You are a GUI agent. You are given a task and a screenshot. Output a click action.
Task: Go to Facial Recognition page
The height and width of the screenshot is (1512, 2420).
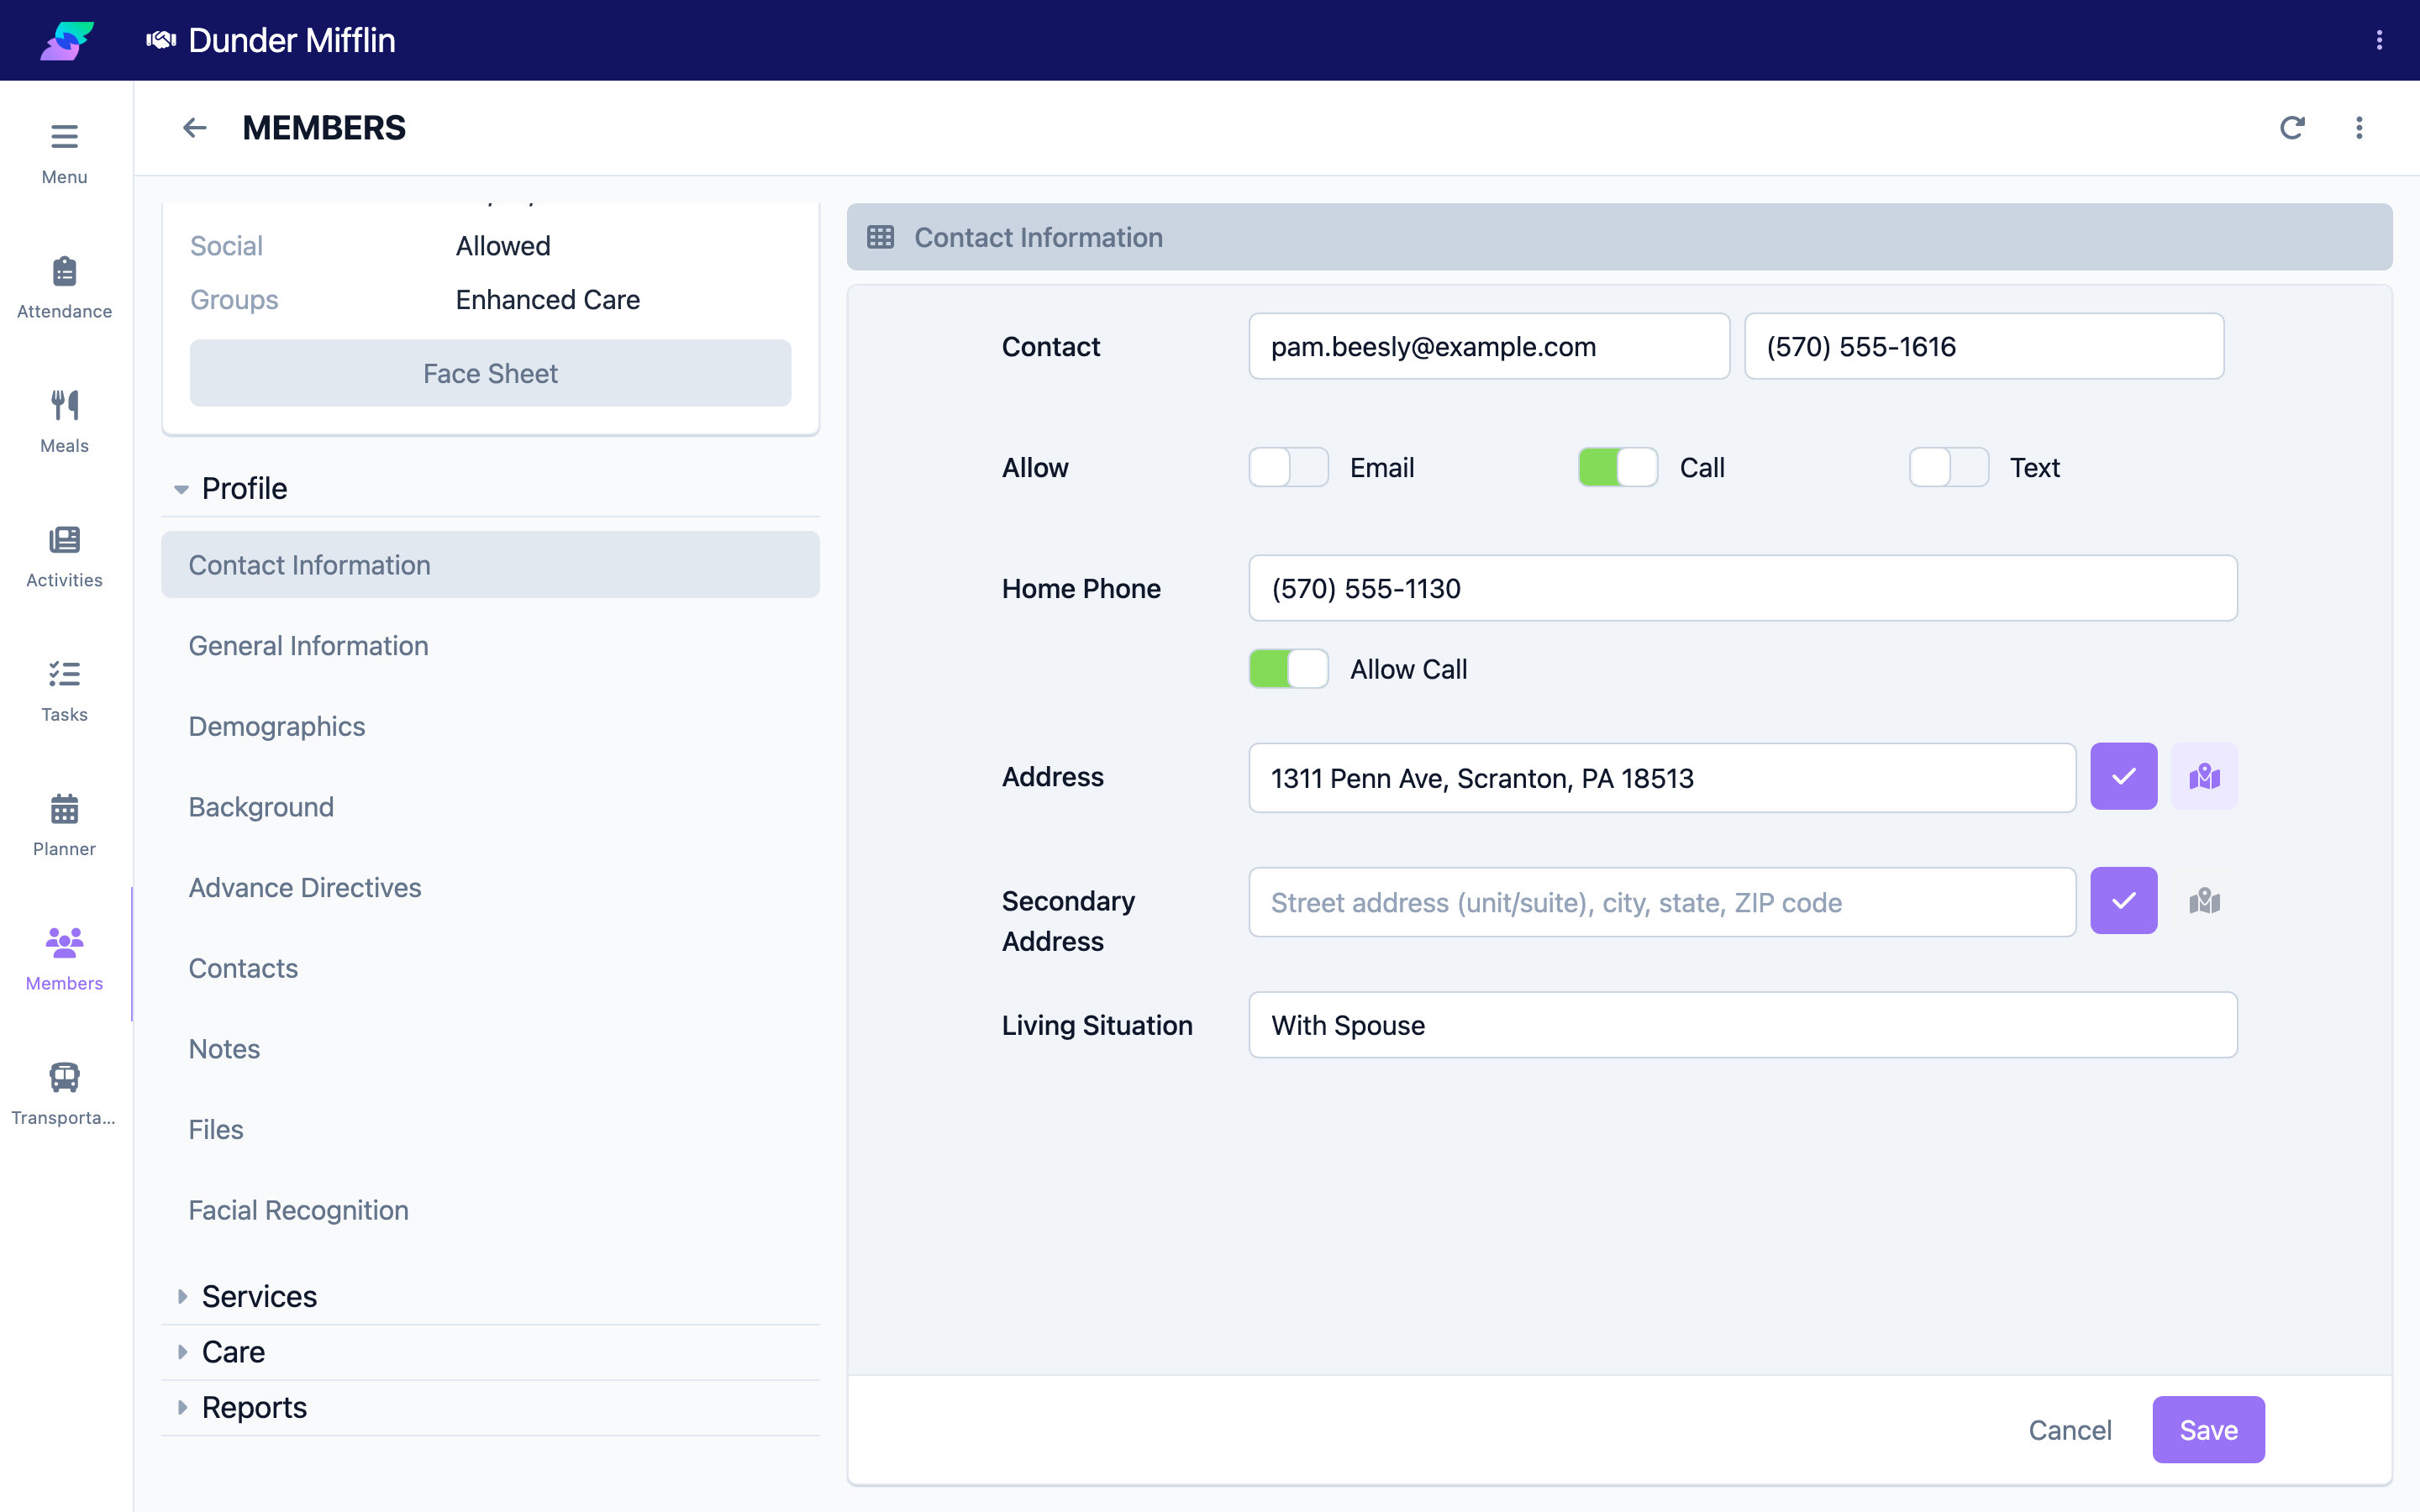click(490, 1210)
